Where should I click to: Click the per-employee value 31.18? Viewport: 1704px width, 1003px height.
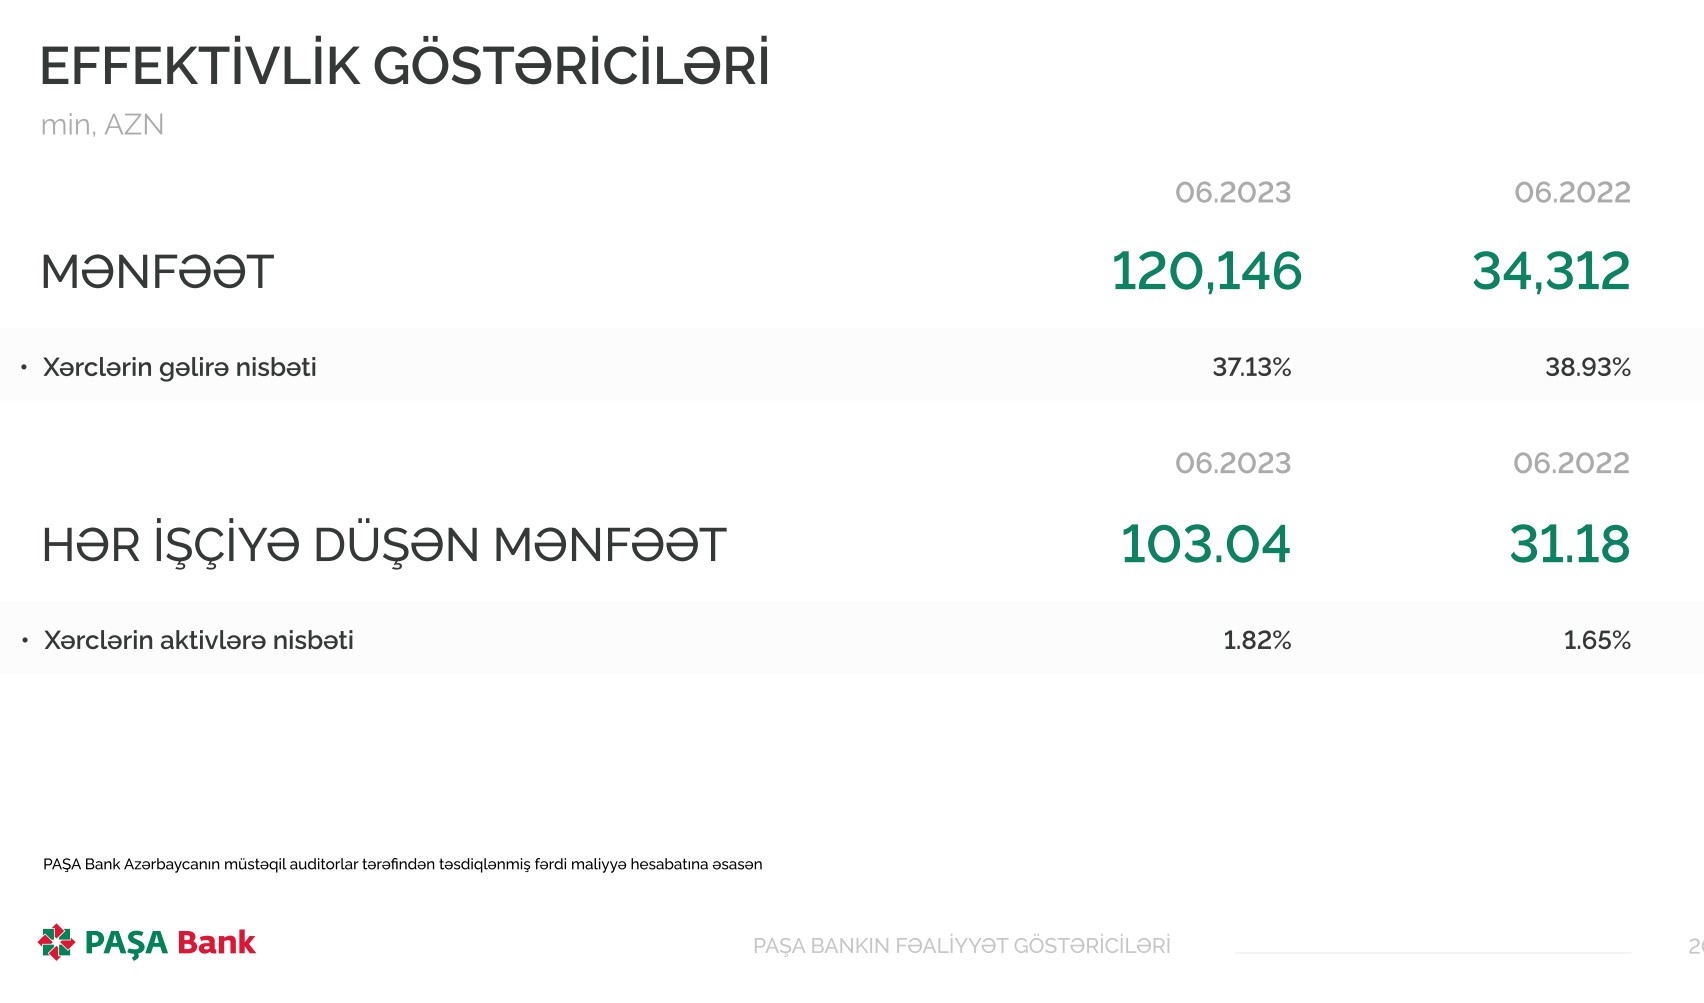coord(1569,544)
